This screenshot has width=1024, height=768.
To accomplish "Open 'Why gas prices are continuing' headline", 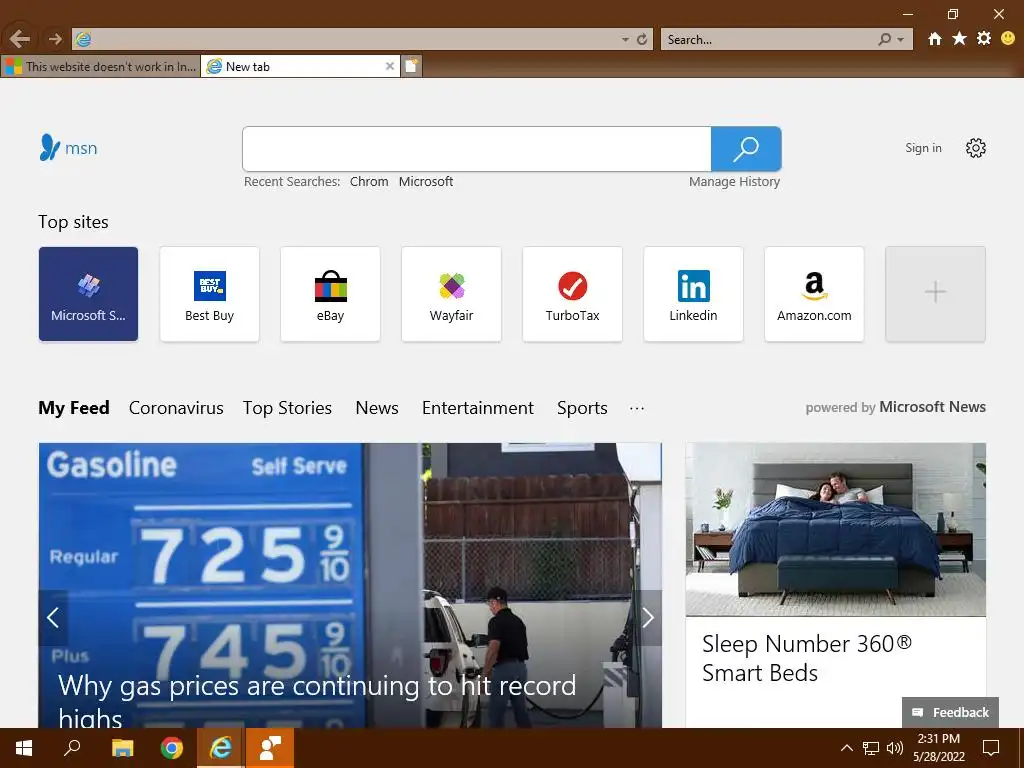I will coord(317,701).
